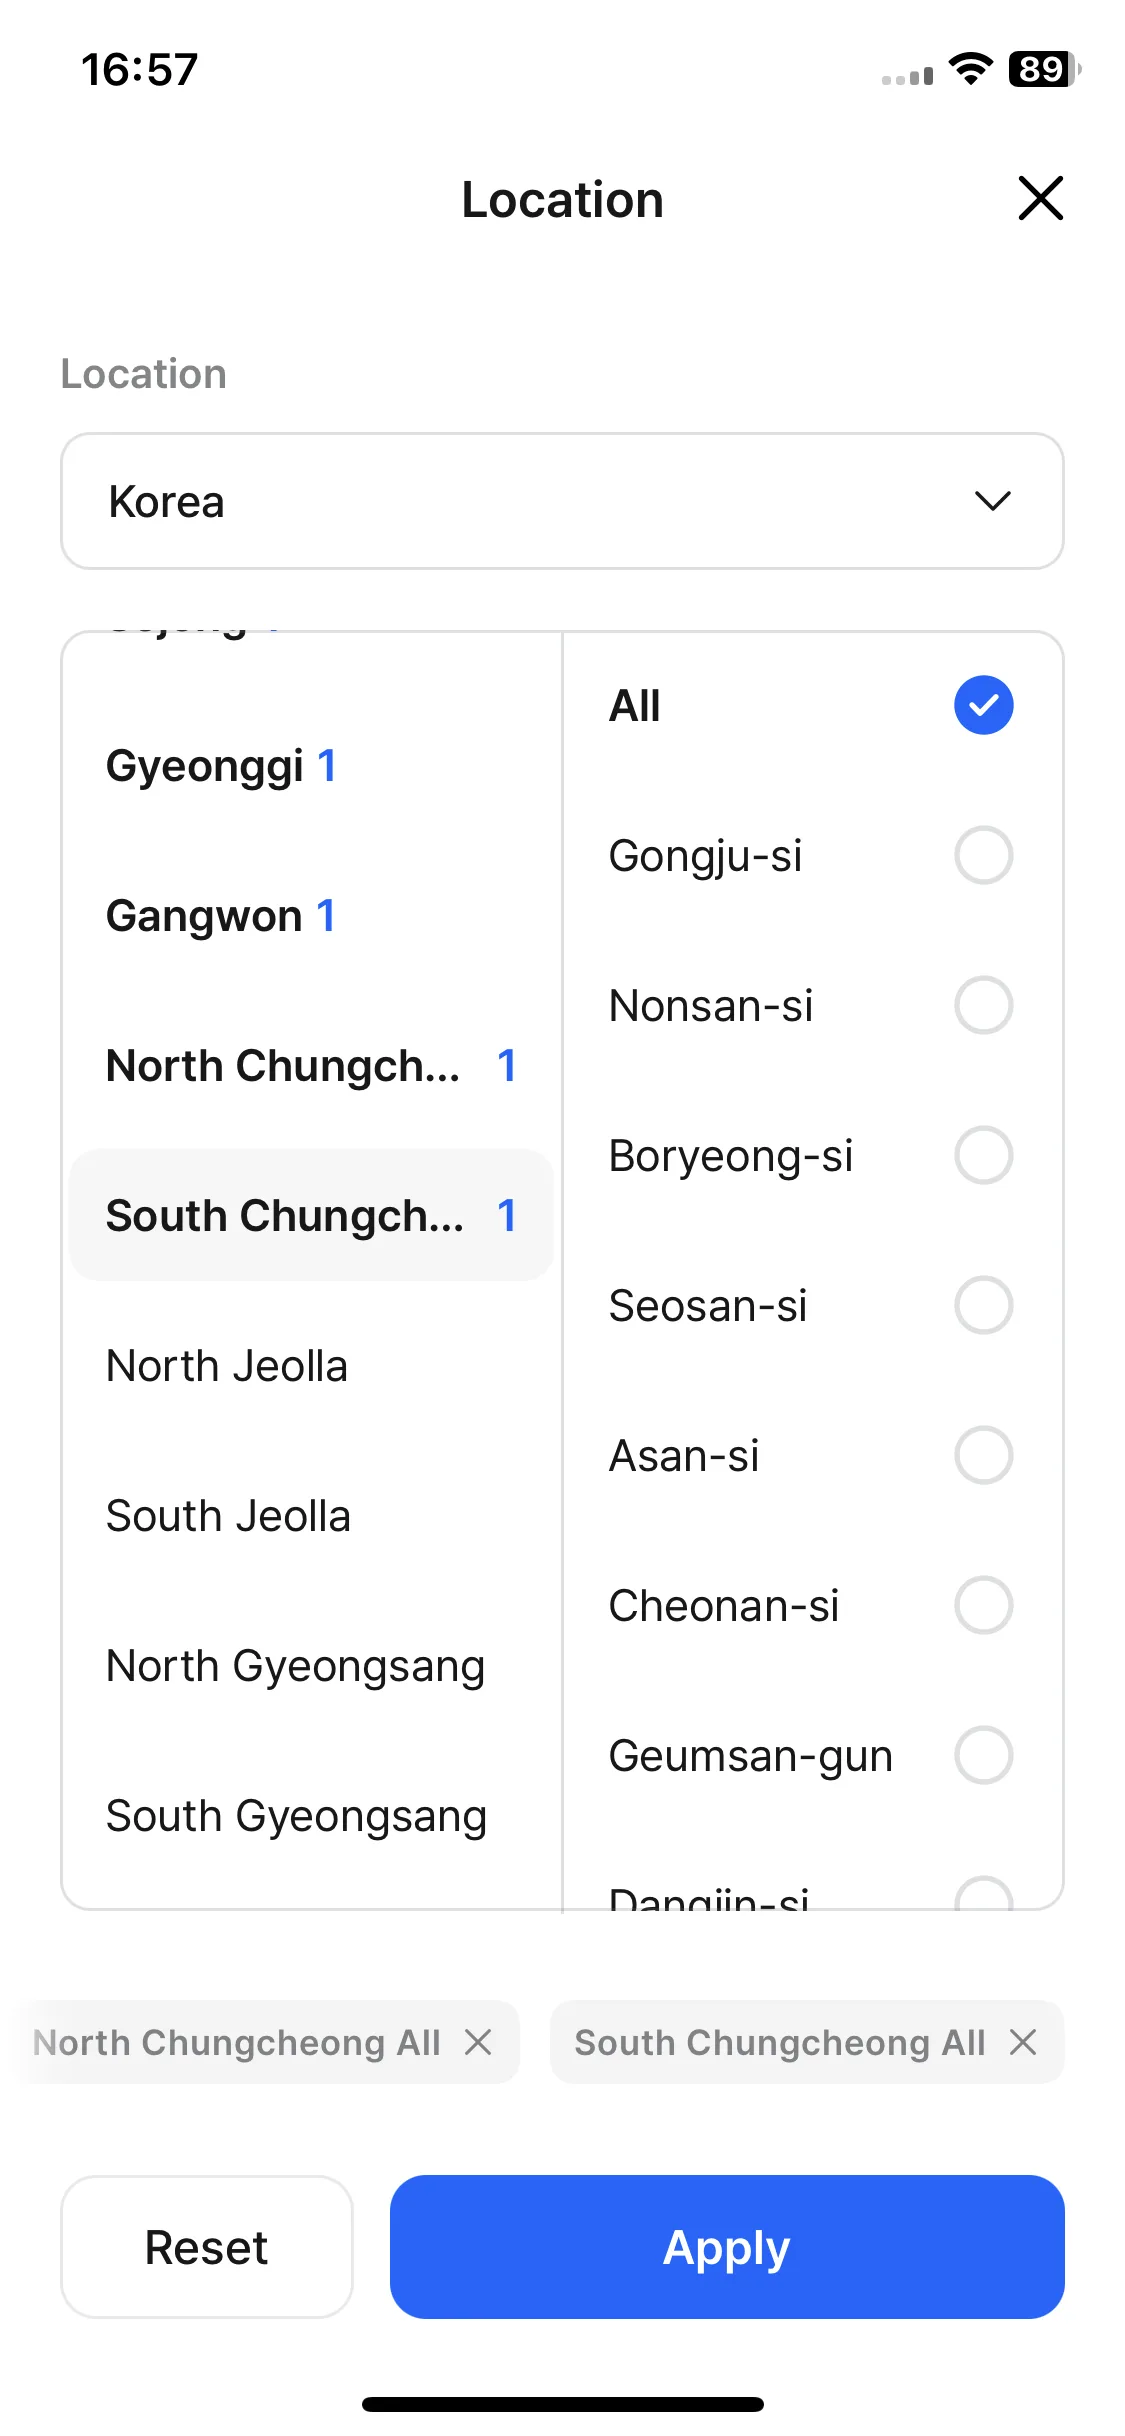Choose Cheonan-si radio option
The width and height of the screenshot is (1125, 2436).
[984, 1605]
